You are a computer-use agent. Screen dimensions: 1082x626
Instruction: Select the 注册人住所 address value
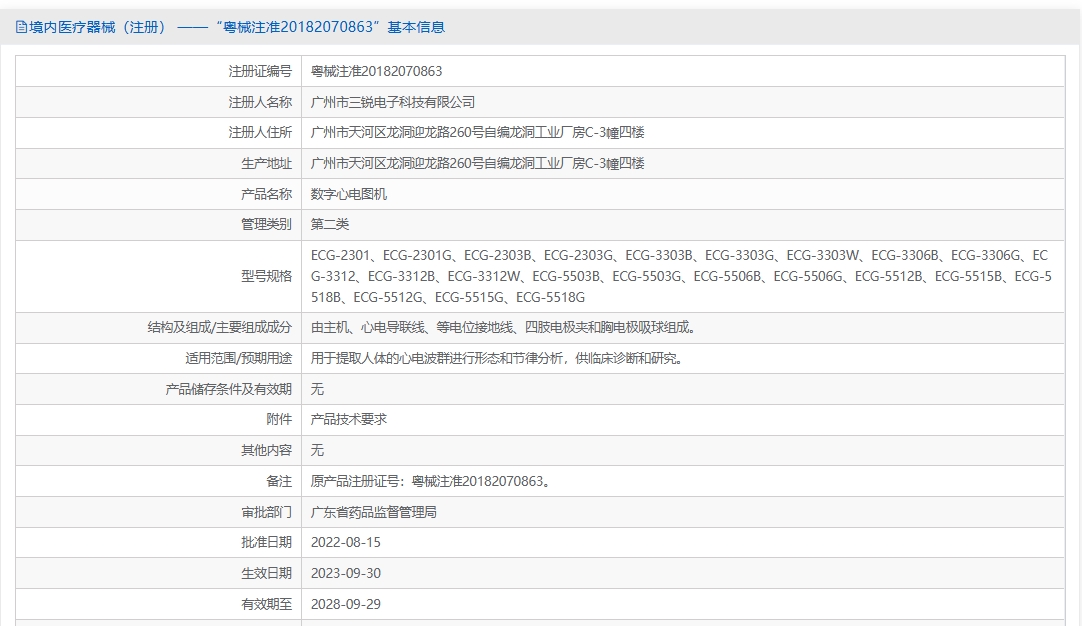[478, 133]
